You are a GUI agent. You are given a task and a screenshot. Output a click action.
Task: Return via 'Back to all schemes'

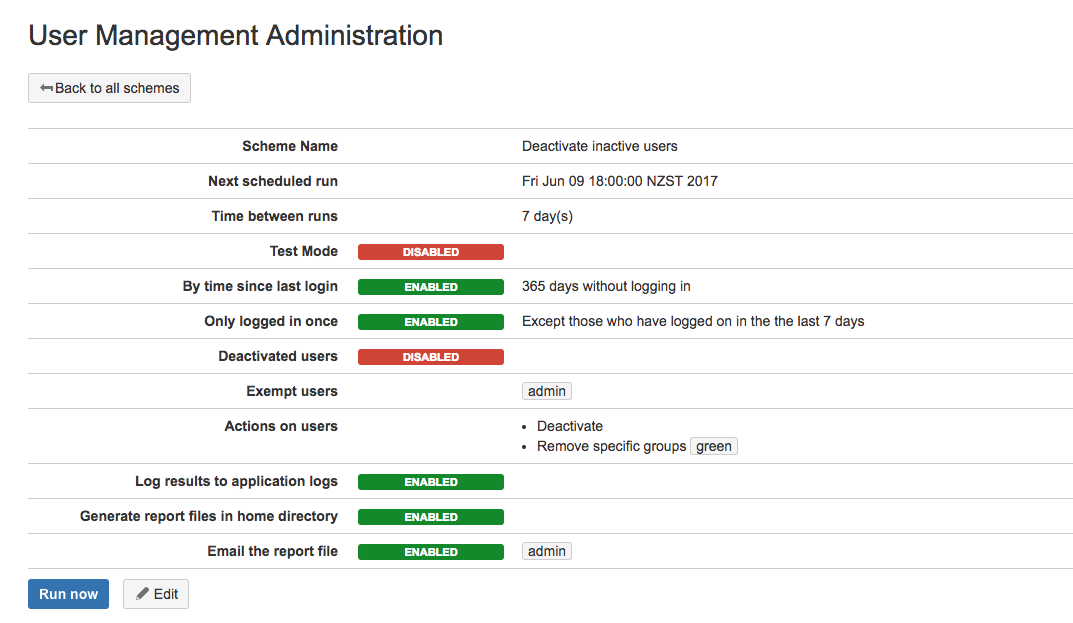[109, 88]
